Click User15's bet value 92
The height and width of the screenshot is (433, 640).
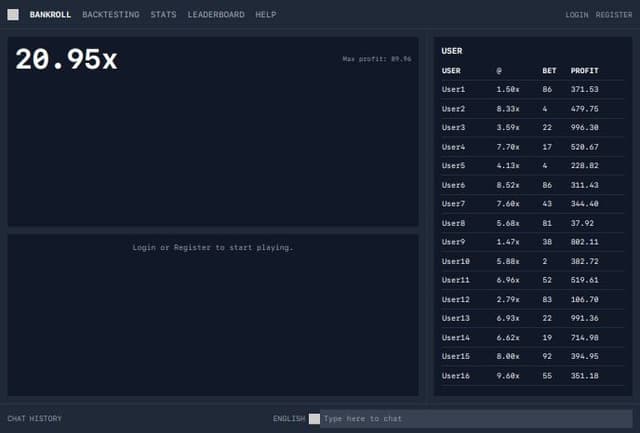547,357
